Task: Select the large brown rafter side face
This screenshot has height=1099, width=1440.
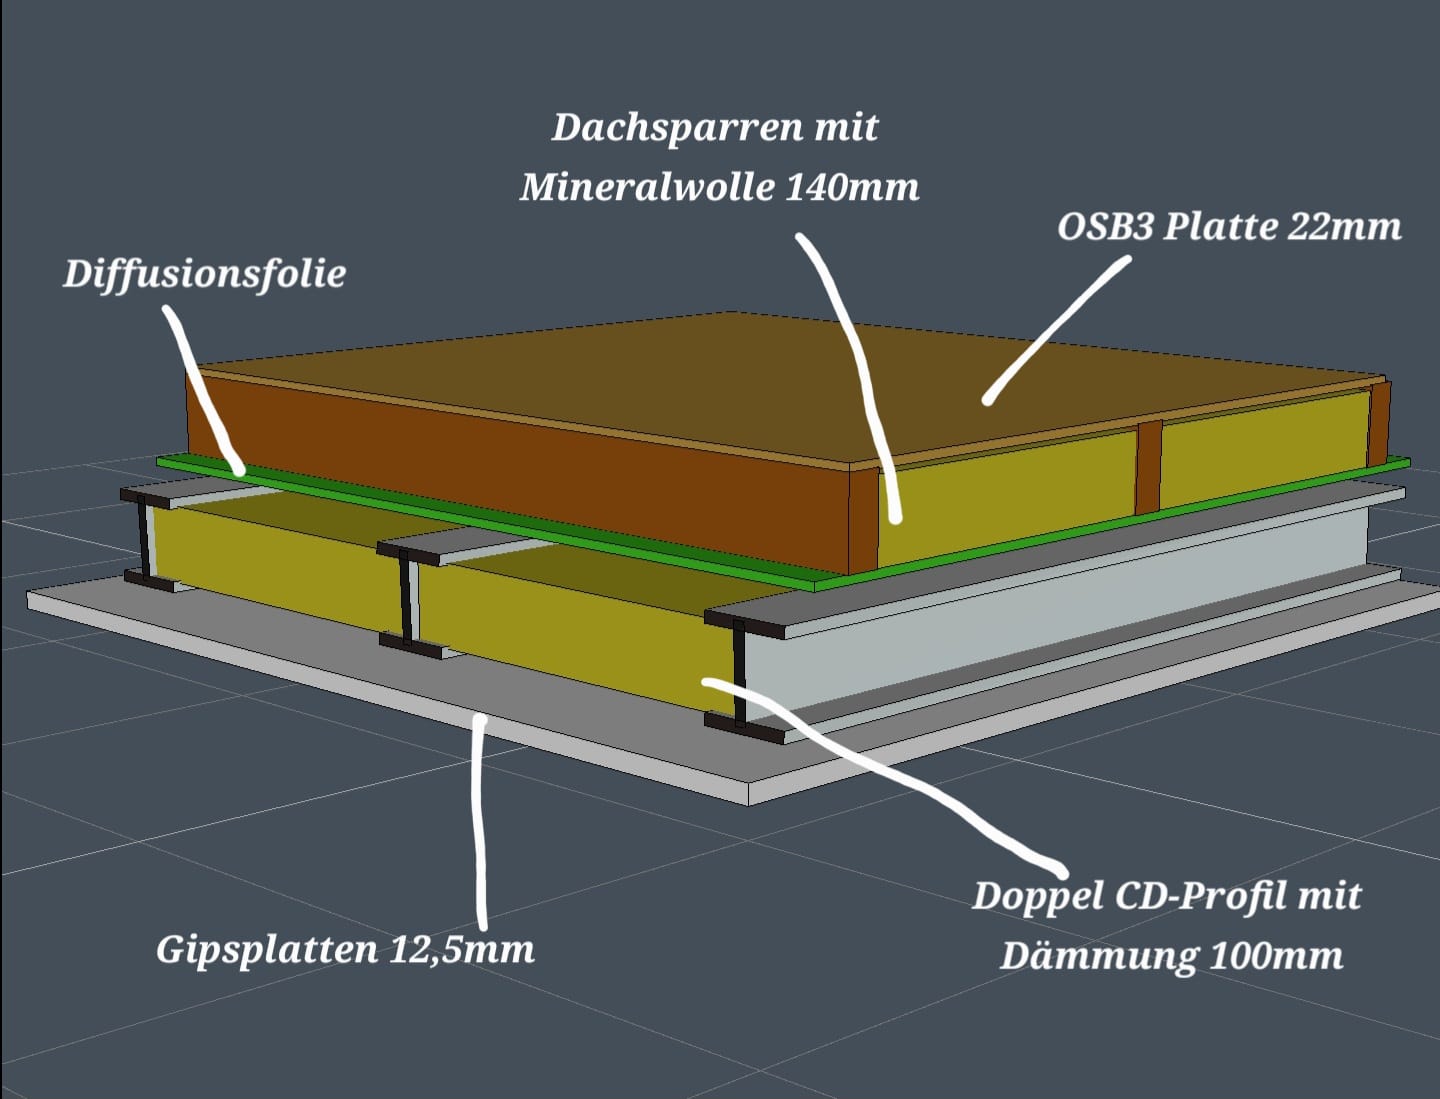Action: tap(500, 470)
